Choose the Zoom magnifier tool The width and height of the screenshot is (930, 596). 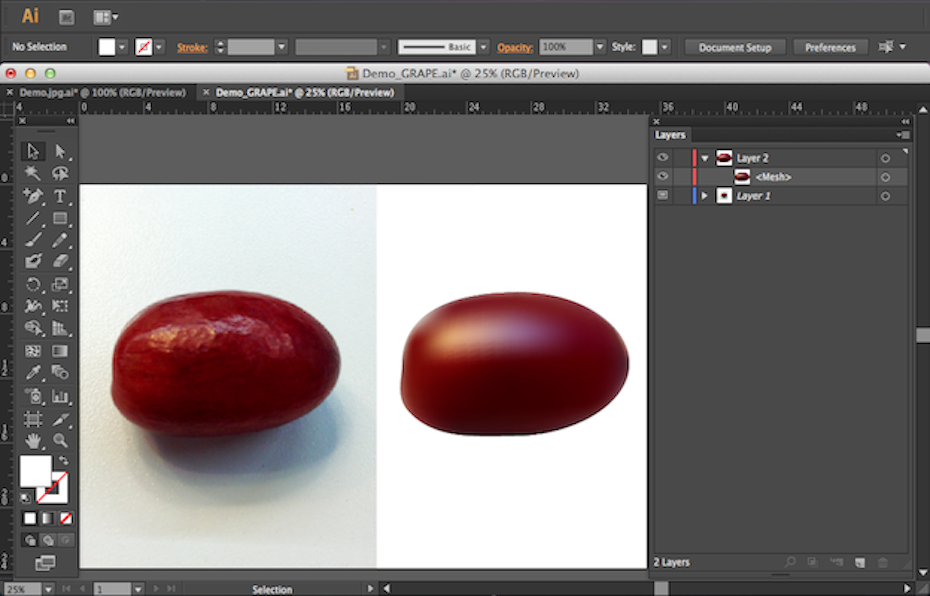(60, 440)
